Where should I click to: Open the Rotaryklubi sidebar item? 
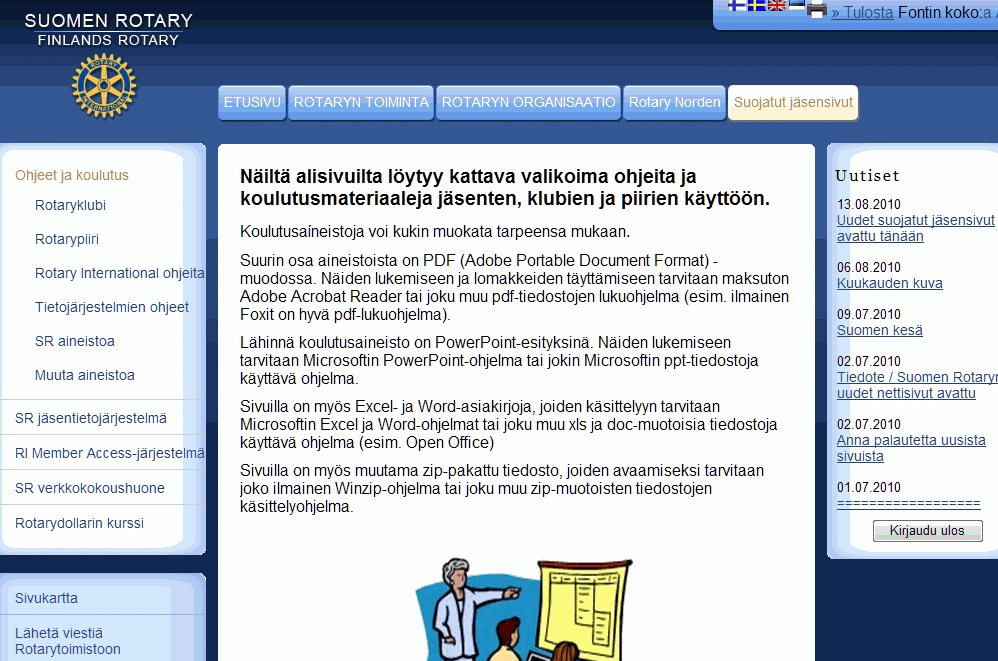click(70, 205)
